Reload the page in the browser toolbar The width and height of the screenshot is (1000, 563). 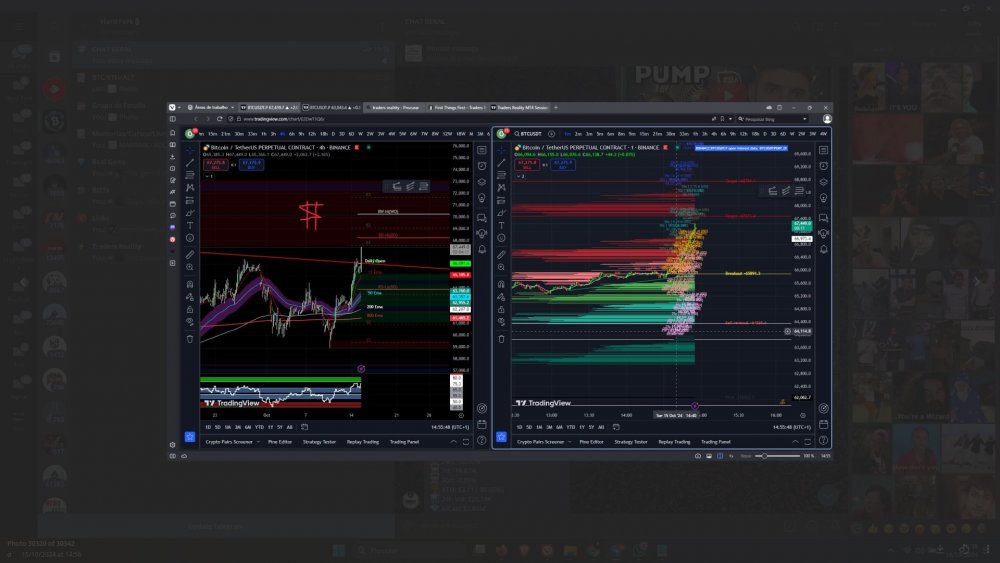219,119
